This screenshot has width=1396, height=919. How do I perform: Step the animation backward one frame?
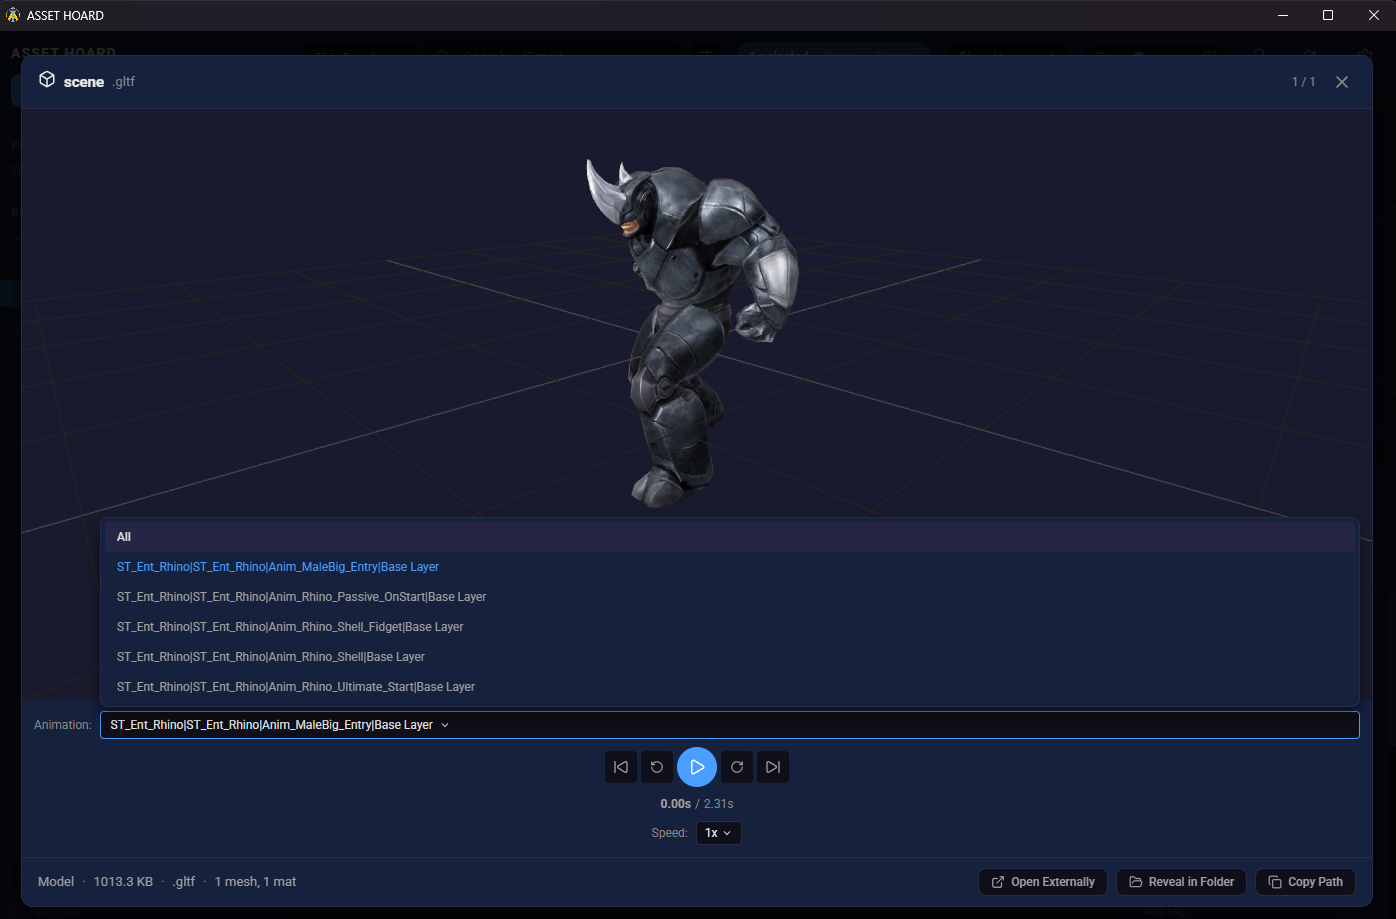[656, 767]
